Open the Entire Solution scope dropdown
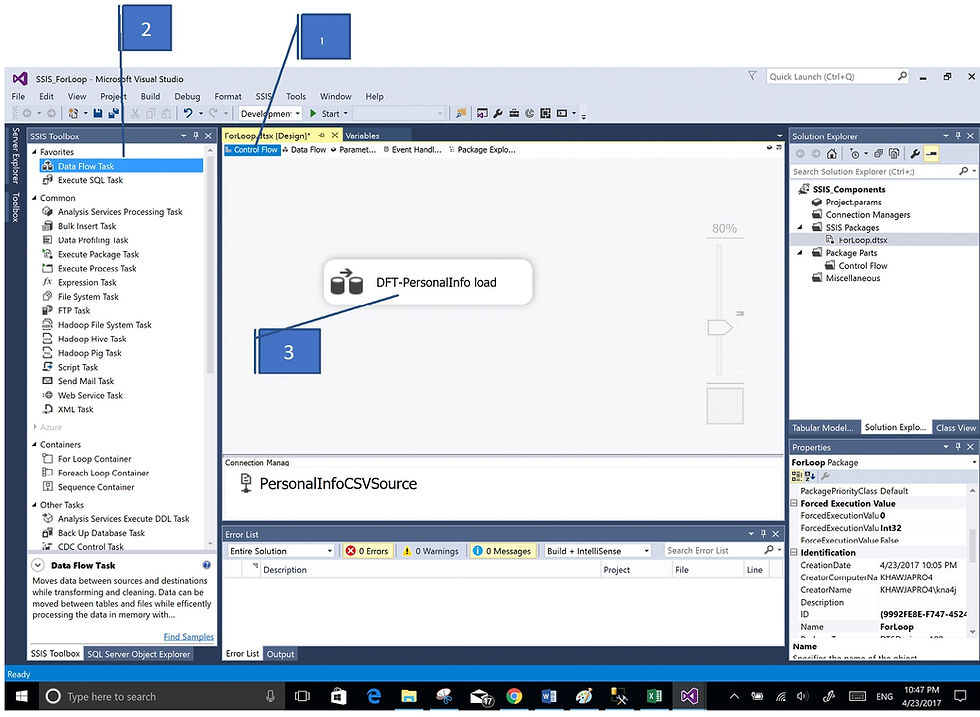 click(x=281, y=551)
